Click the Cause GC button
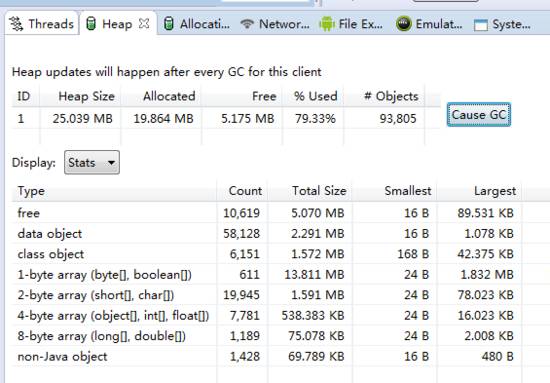Screen dimensions: 550x383 pos(479,115)
